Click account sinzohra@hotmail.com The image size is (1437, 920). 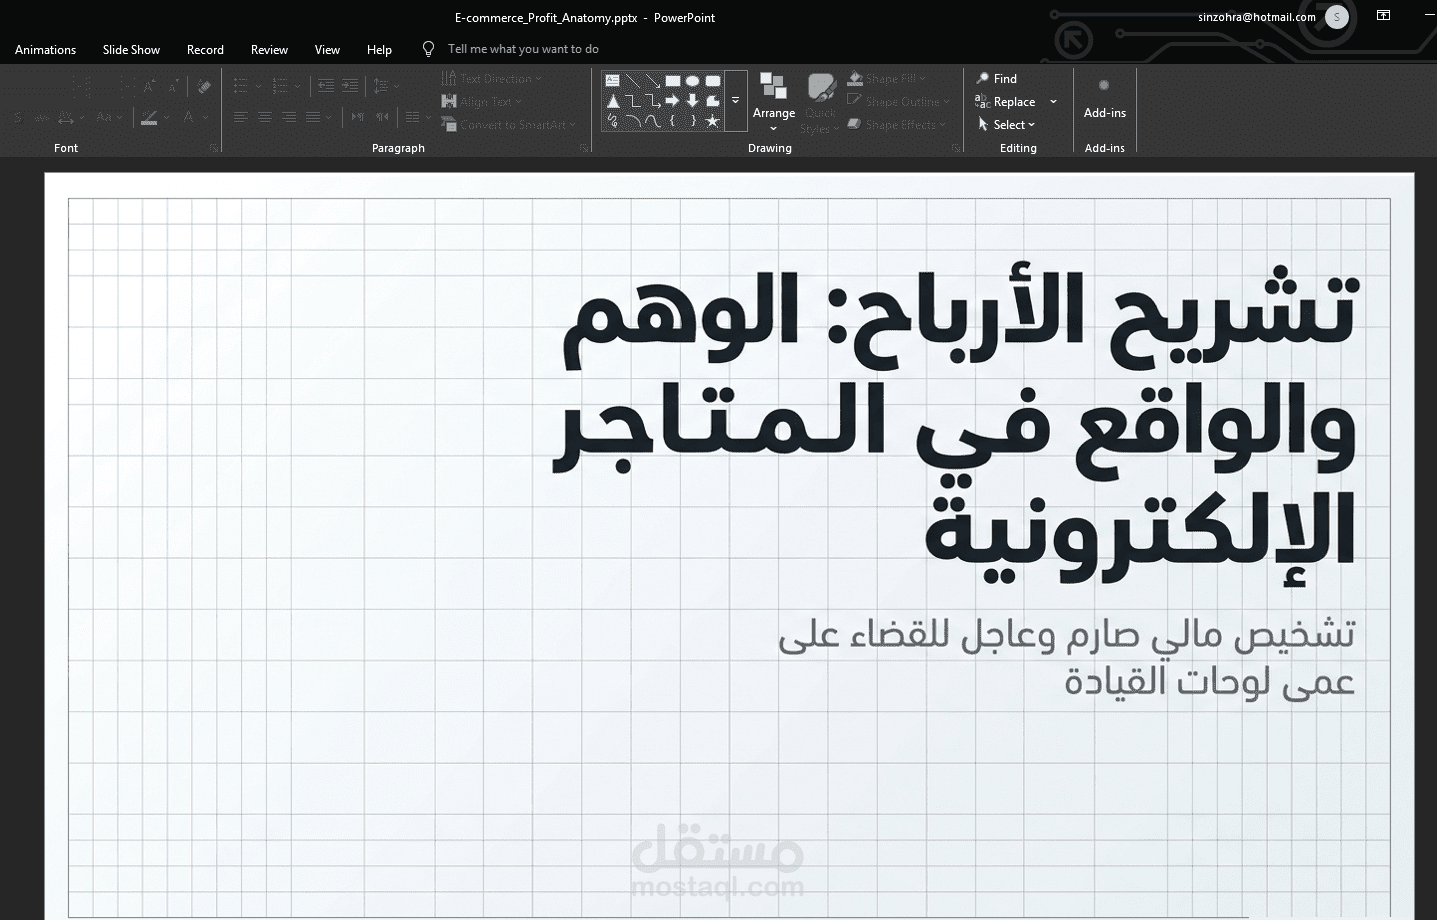[1257, 16]
